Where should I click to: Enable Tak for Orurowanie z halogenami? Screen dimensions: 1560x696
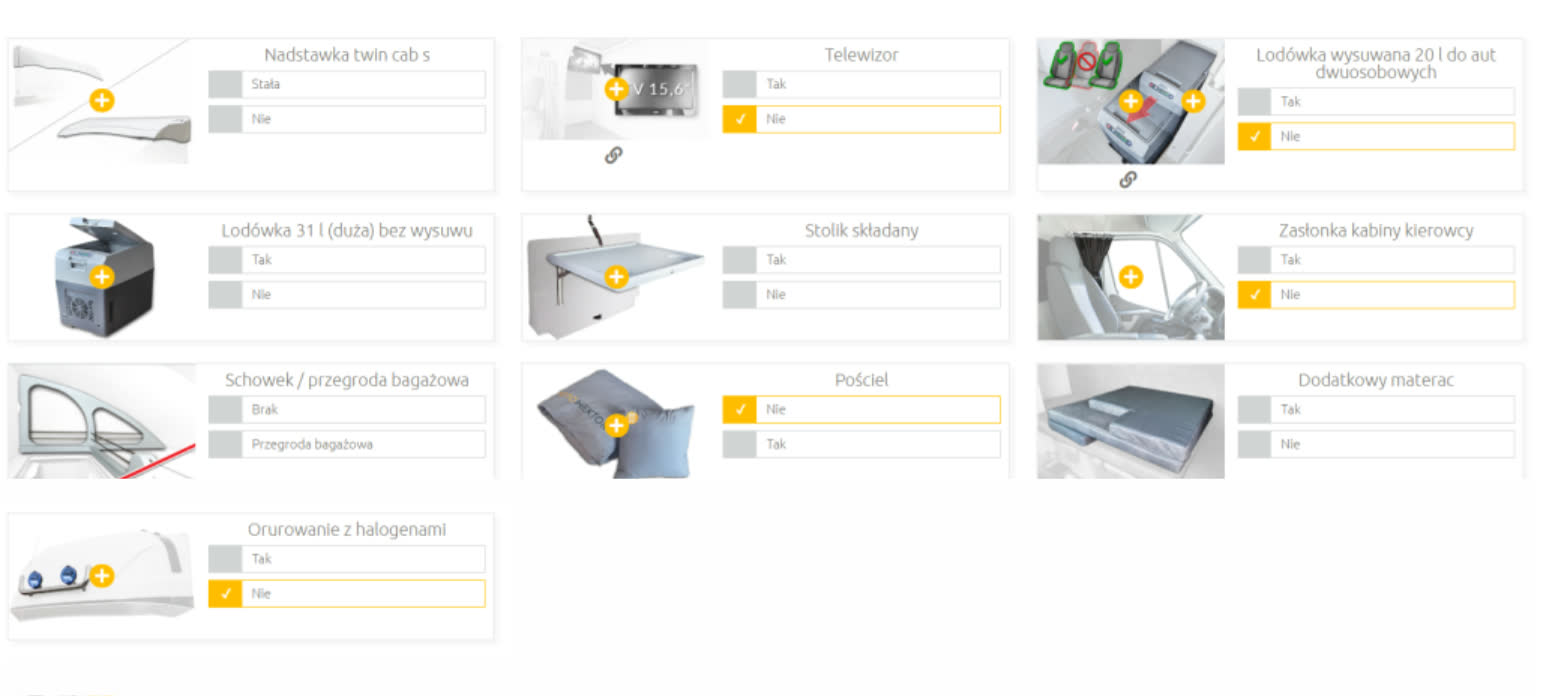[x=347, y=559]
